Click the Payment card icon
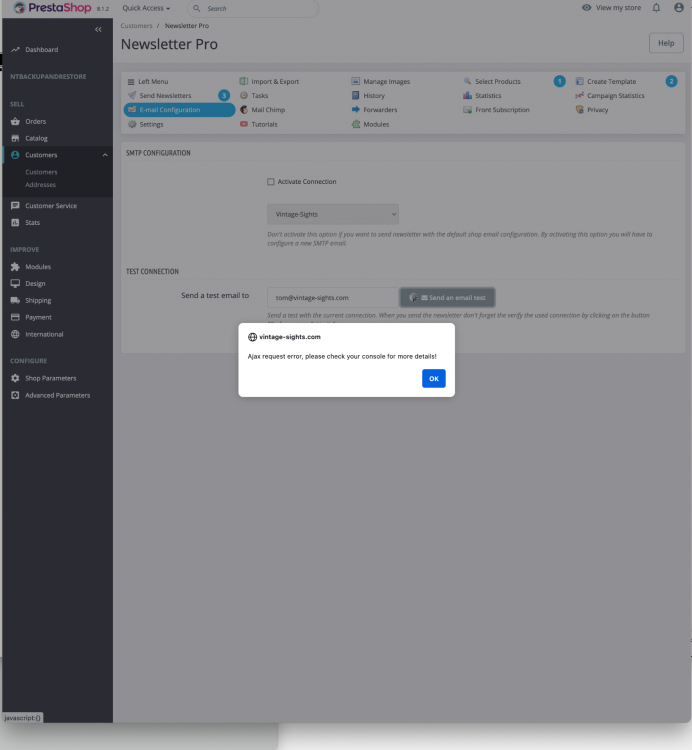This screenshot has width=692, height=750. click(x=15, y=317)
